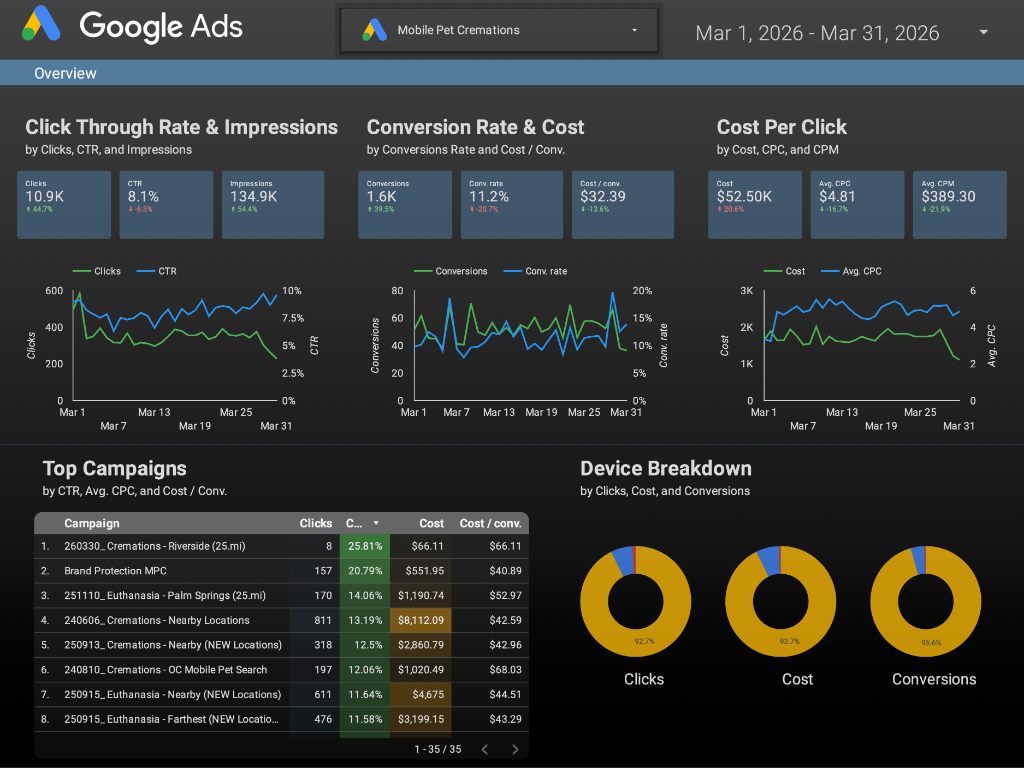The height and width of the screenshot is (768, 1024).
Task: Sort table by Cost / conv. column header
Action: (x=490, y=523)
